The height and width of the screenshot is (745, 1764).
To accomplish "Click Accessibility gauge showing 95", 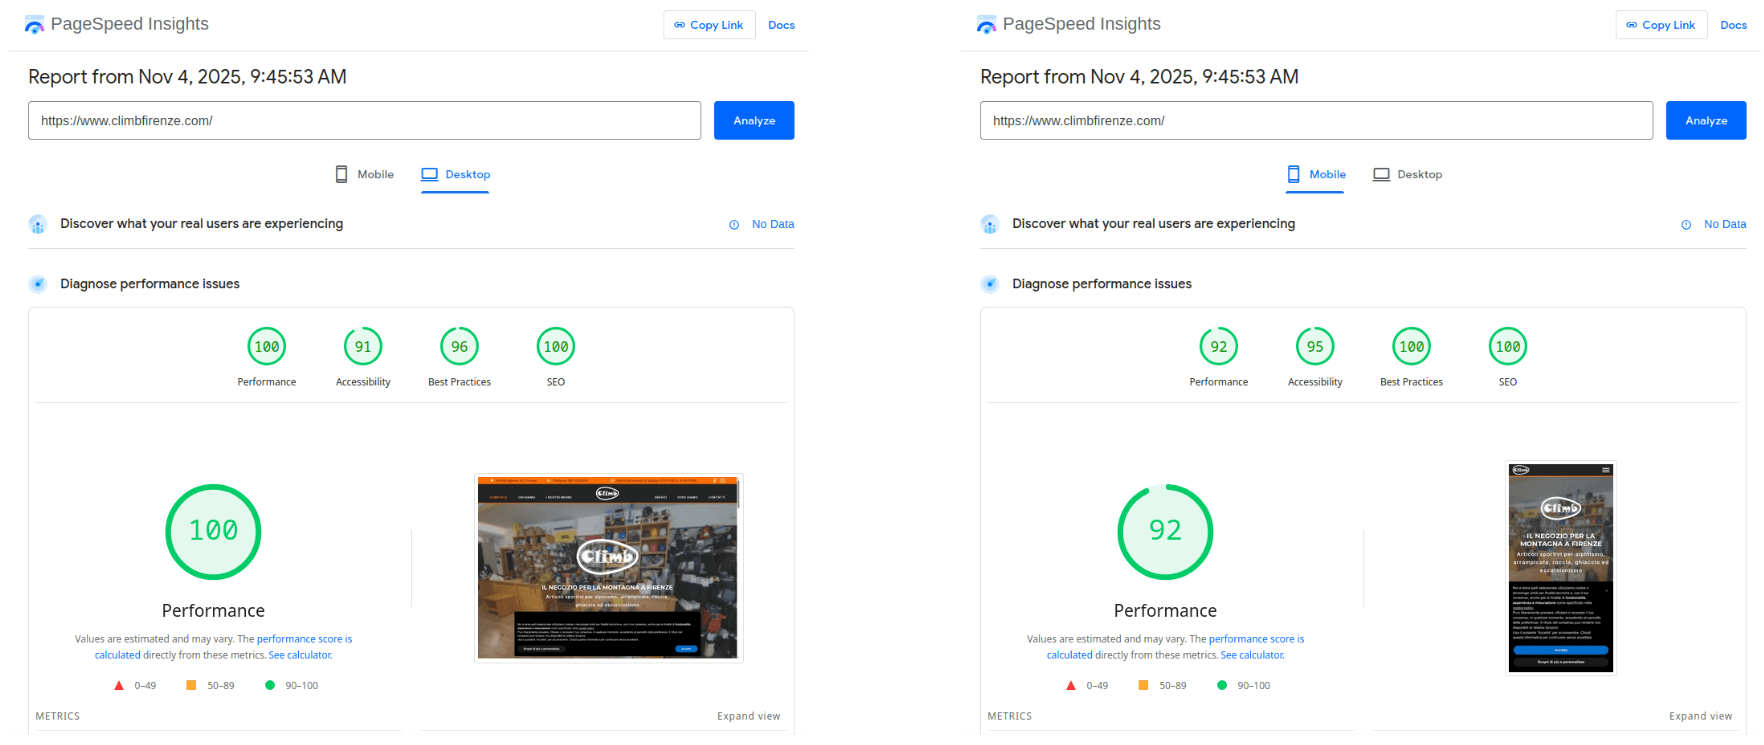I will coord(1315,347).
